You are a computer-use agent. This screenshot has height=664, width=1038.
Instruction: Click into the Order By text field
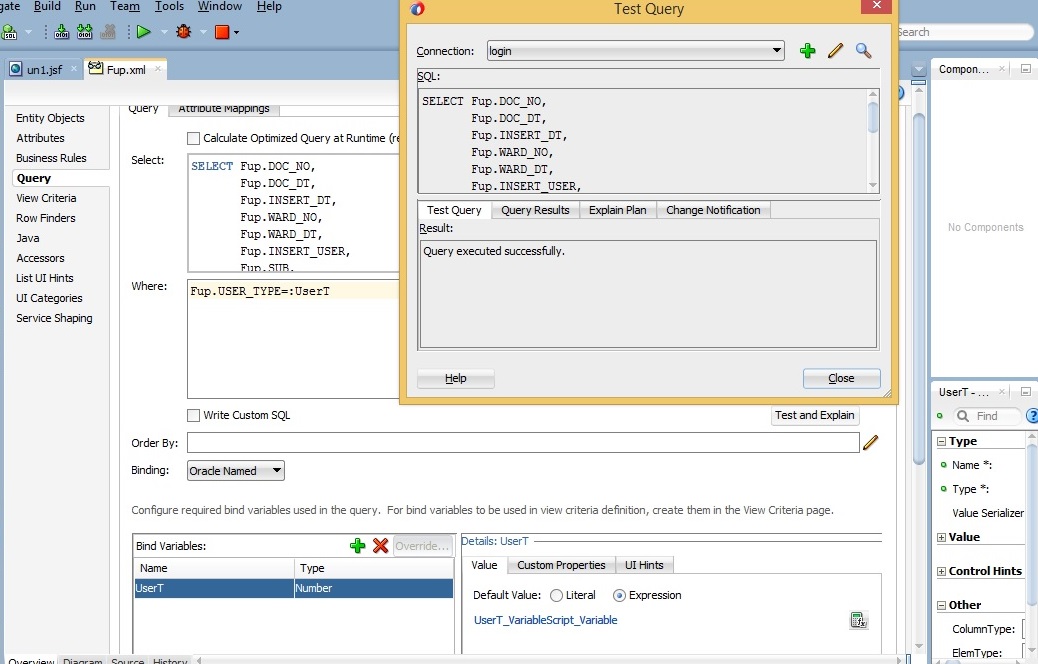(x=522, y=442)
